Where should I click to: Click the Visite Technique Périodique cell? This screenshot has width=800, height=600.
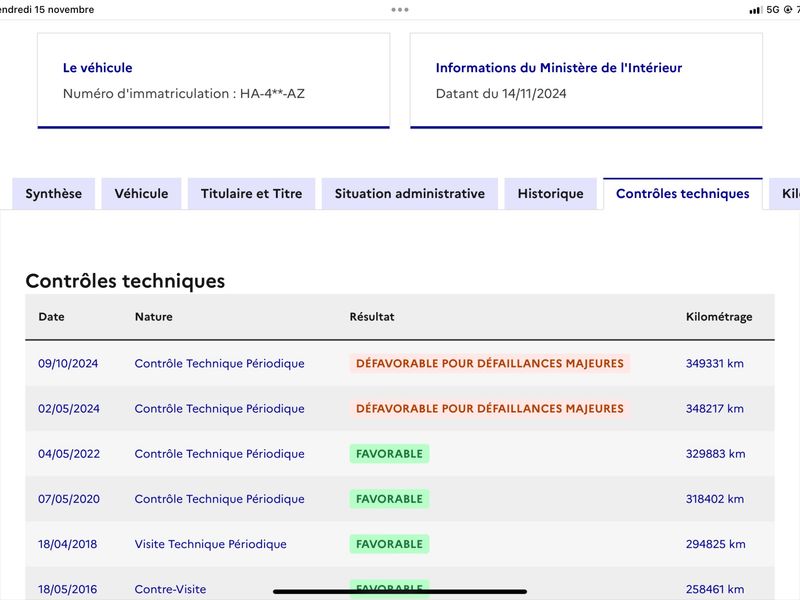[x=210, y=544]
